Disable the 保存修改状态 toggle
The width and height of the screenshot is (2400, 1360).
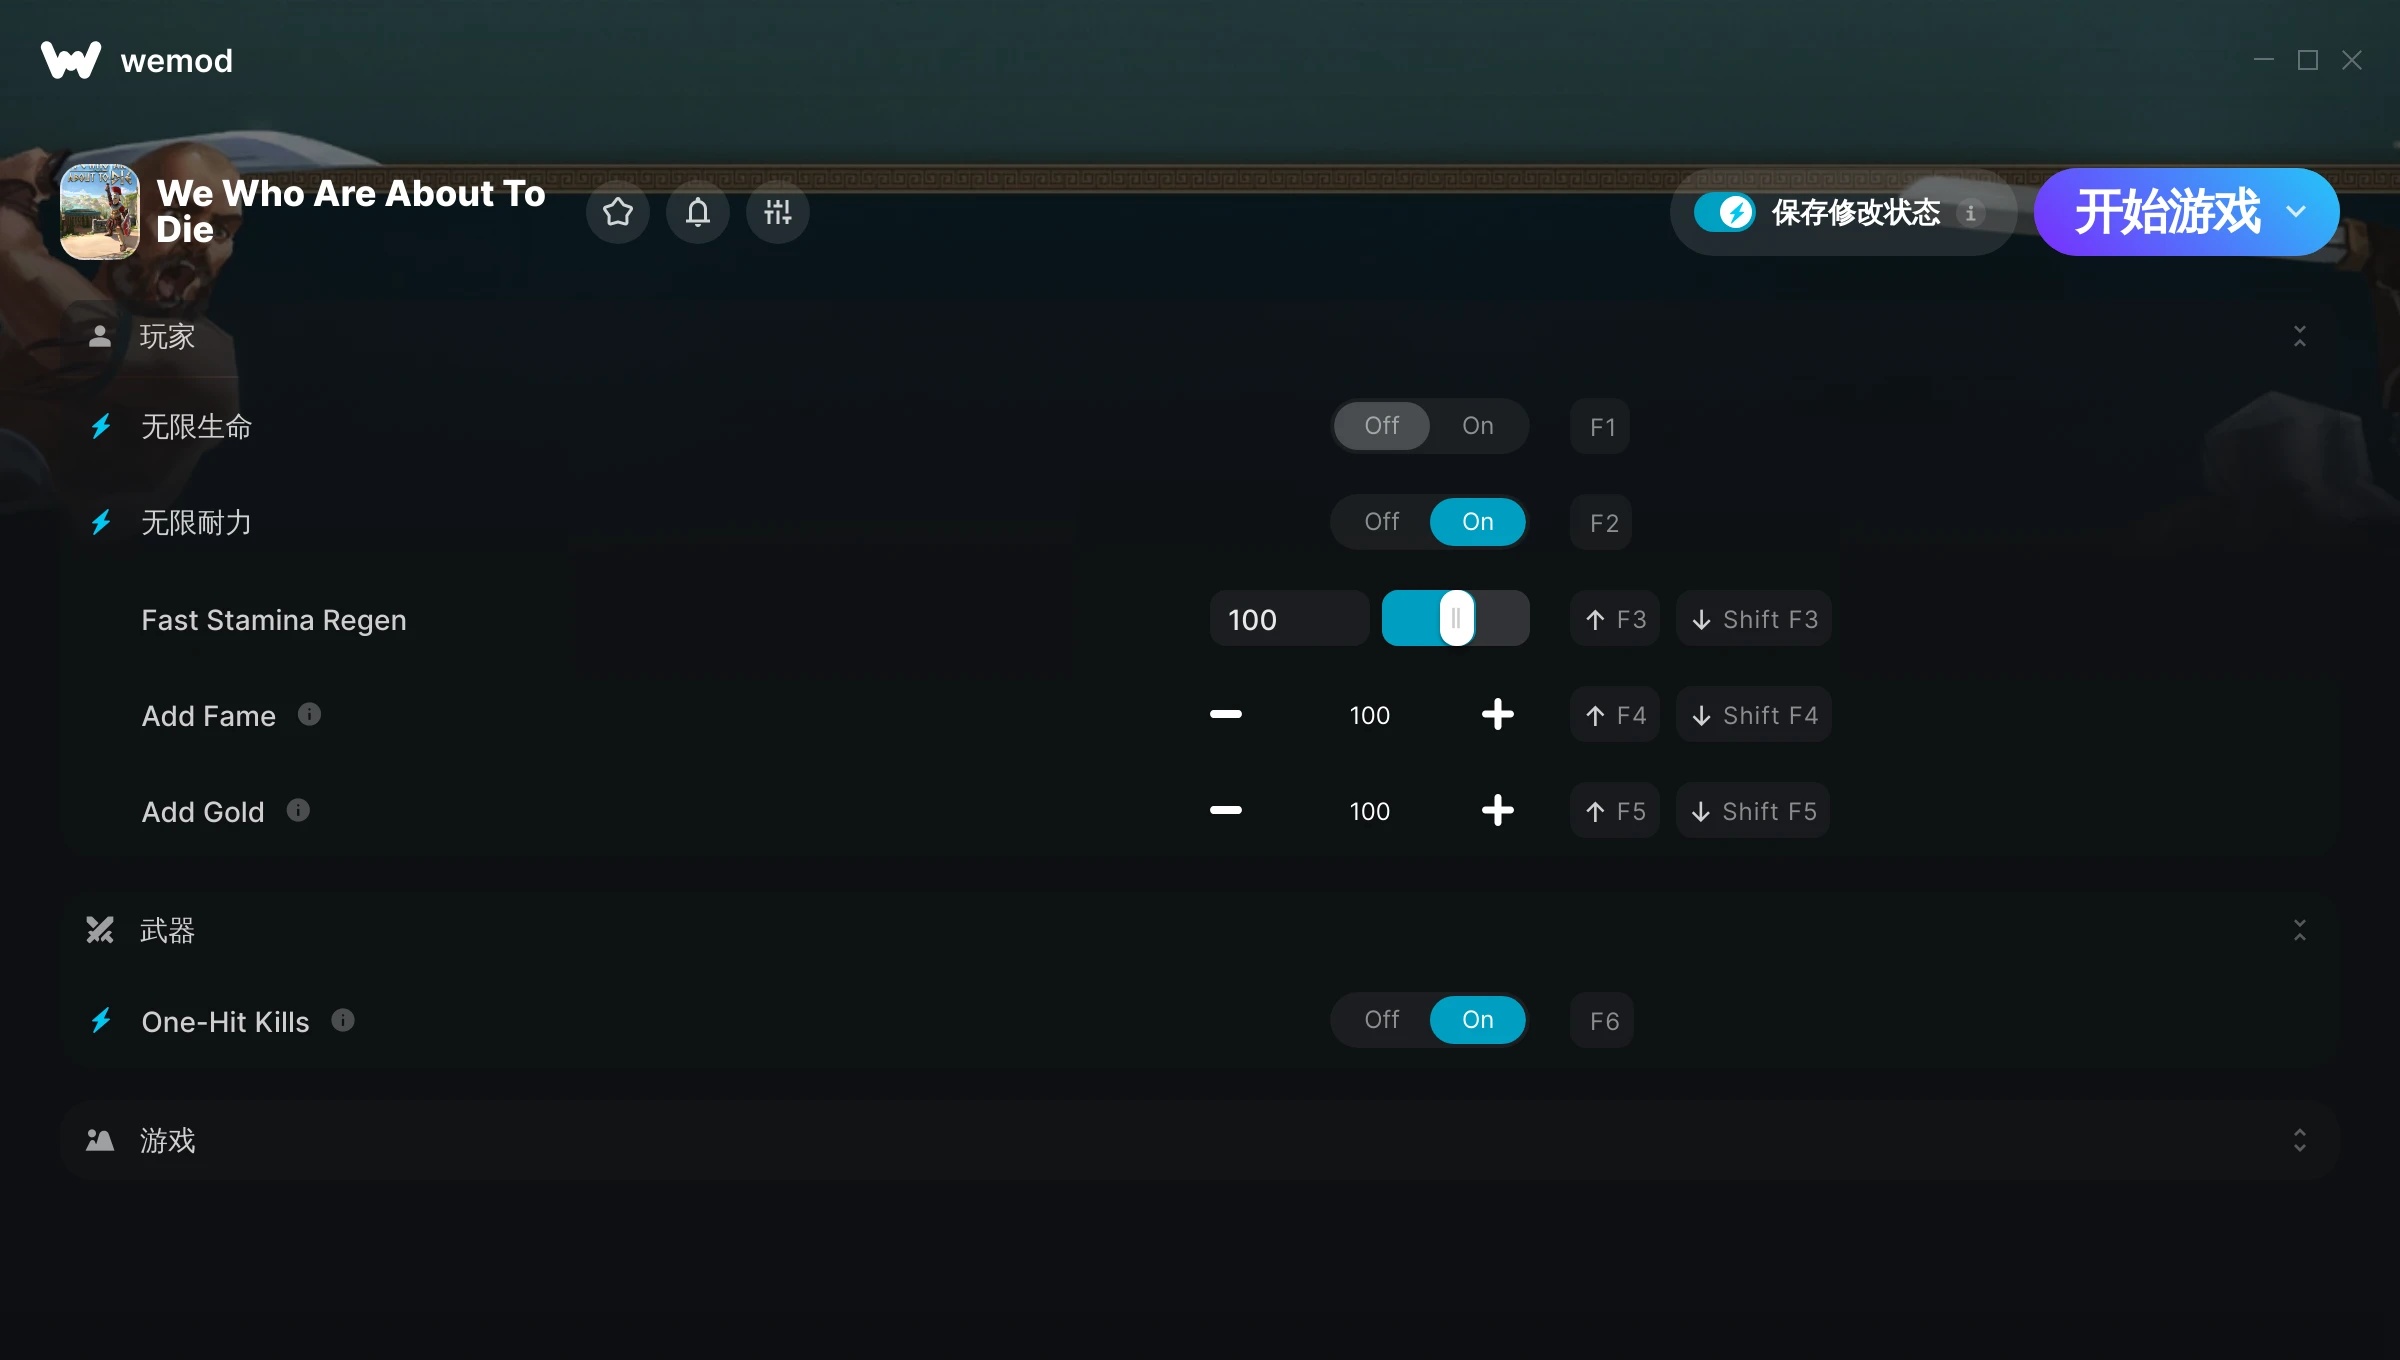tap(1724, 212)
